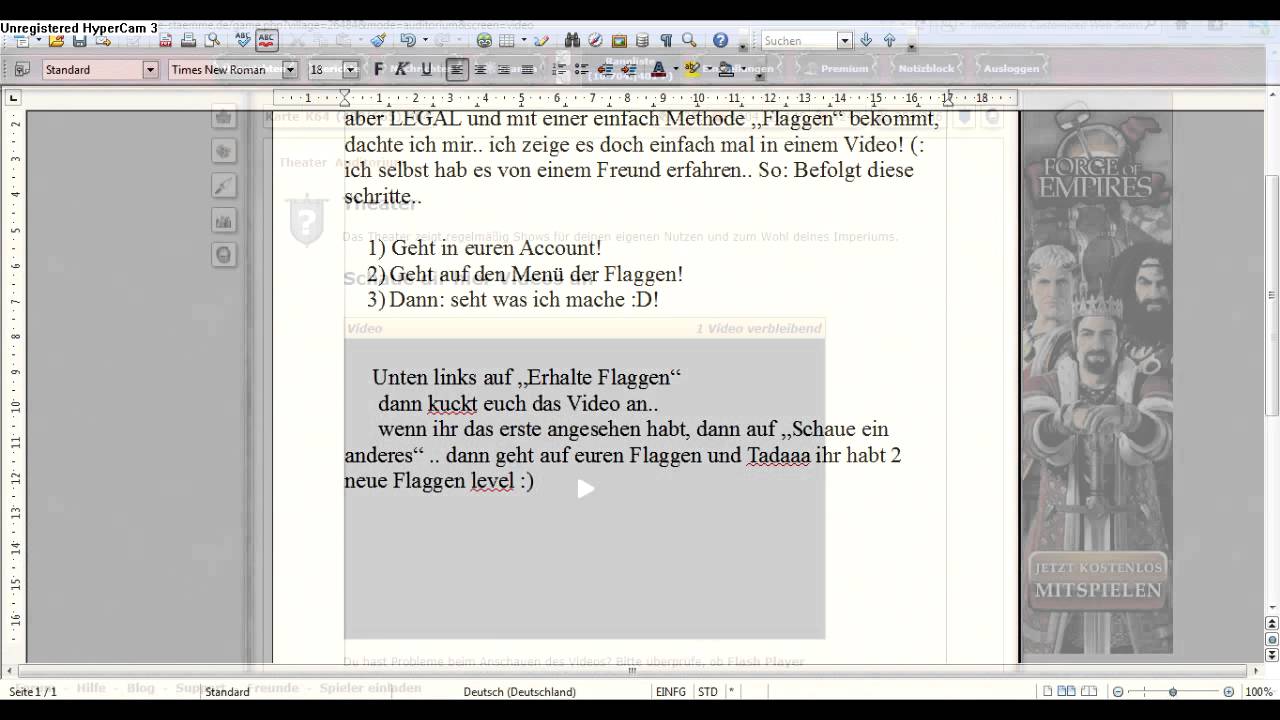Screen dimensions: 1280x720
Task: Toggle bold formatting F button
Action: 379,70
